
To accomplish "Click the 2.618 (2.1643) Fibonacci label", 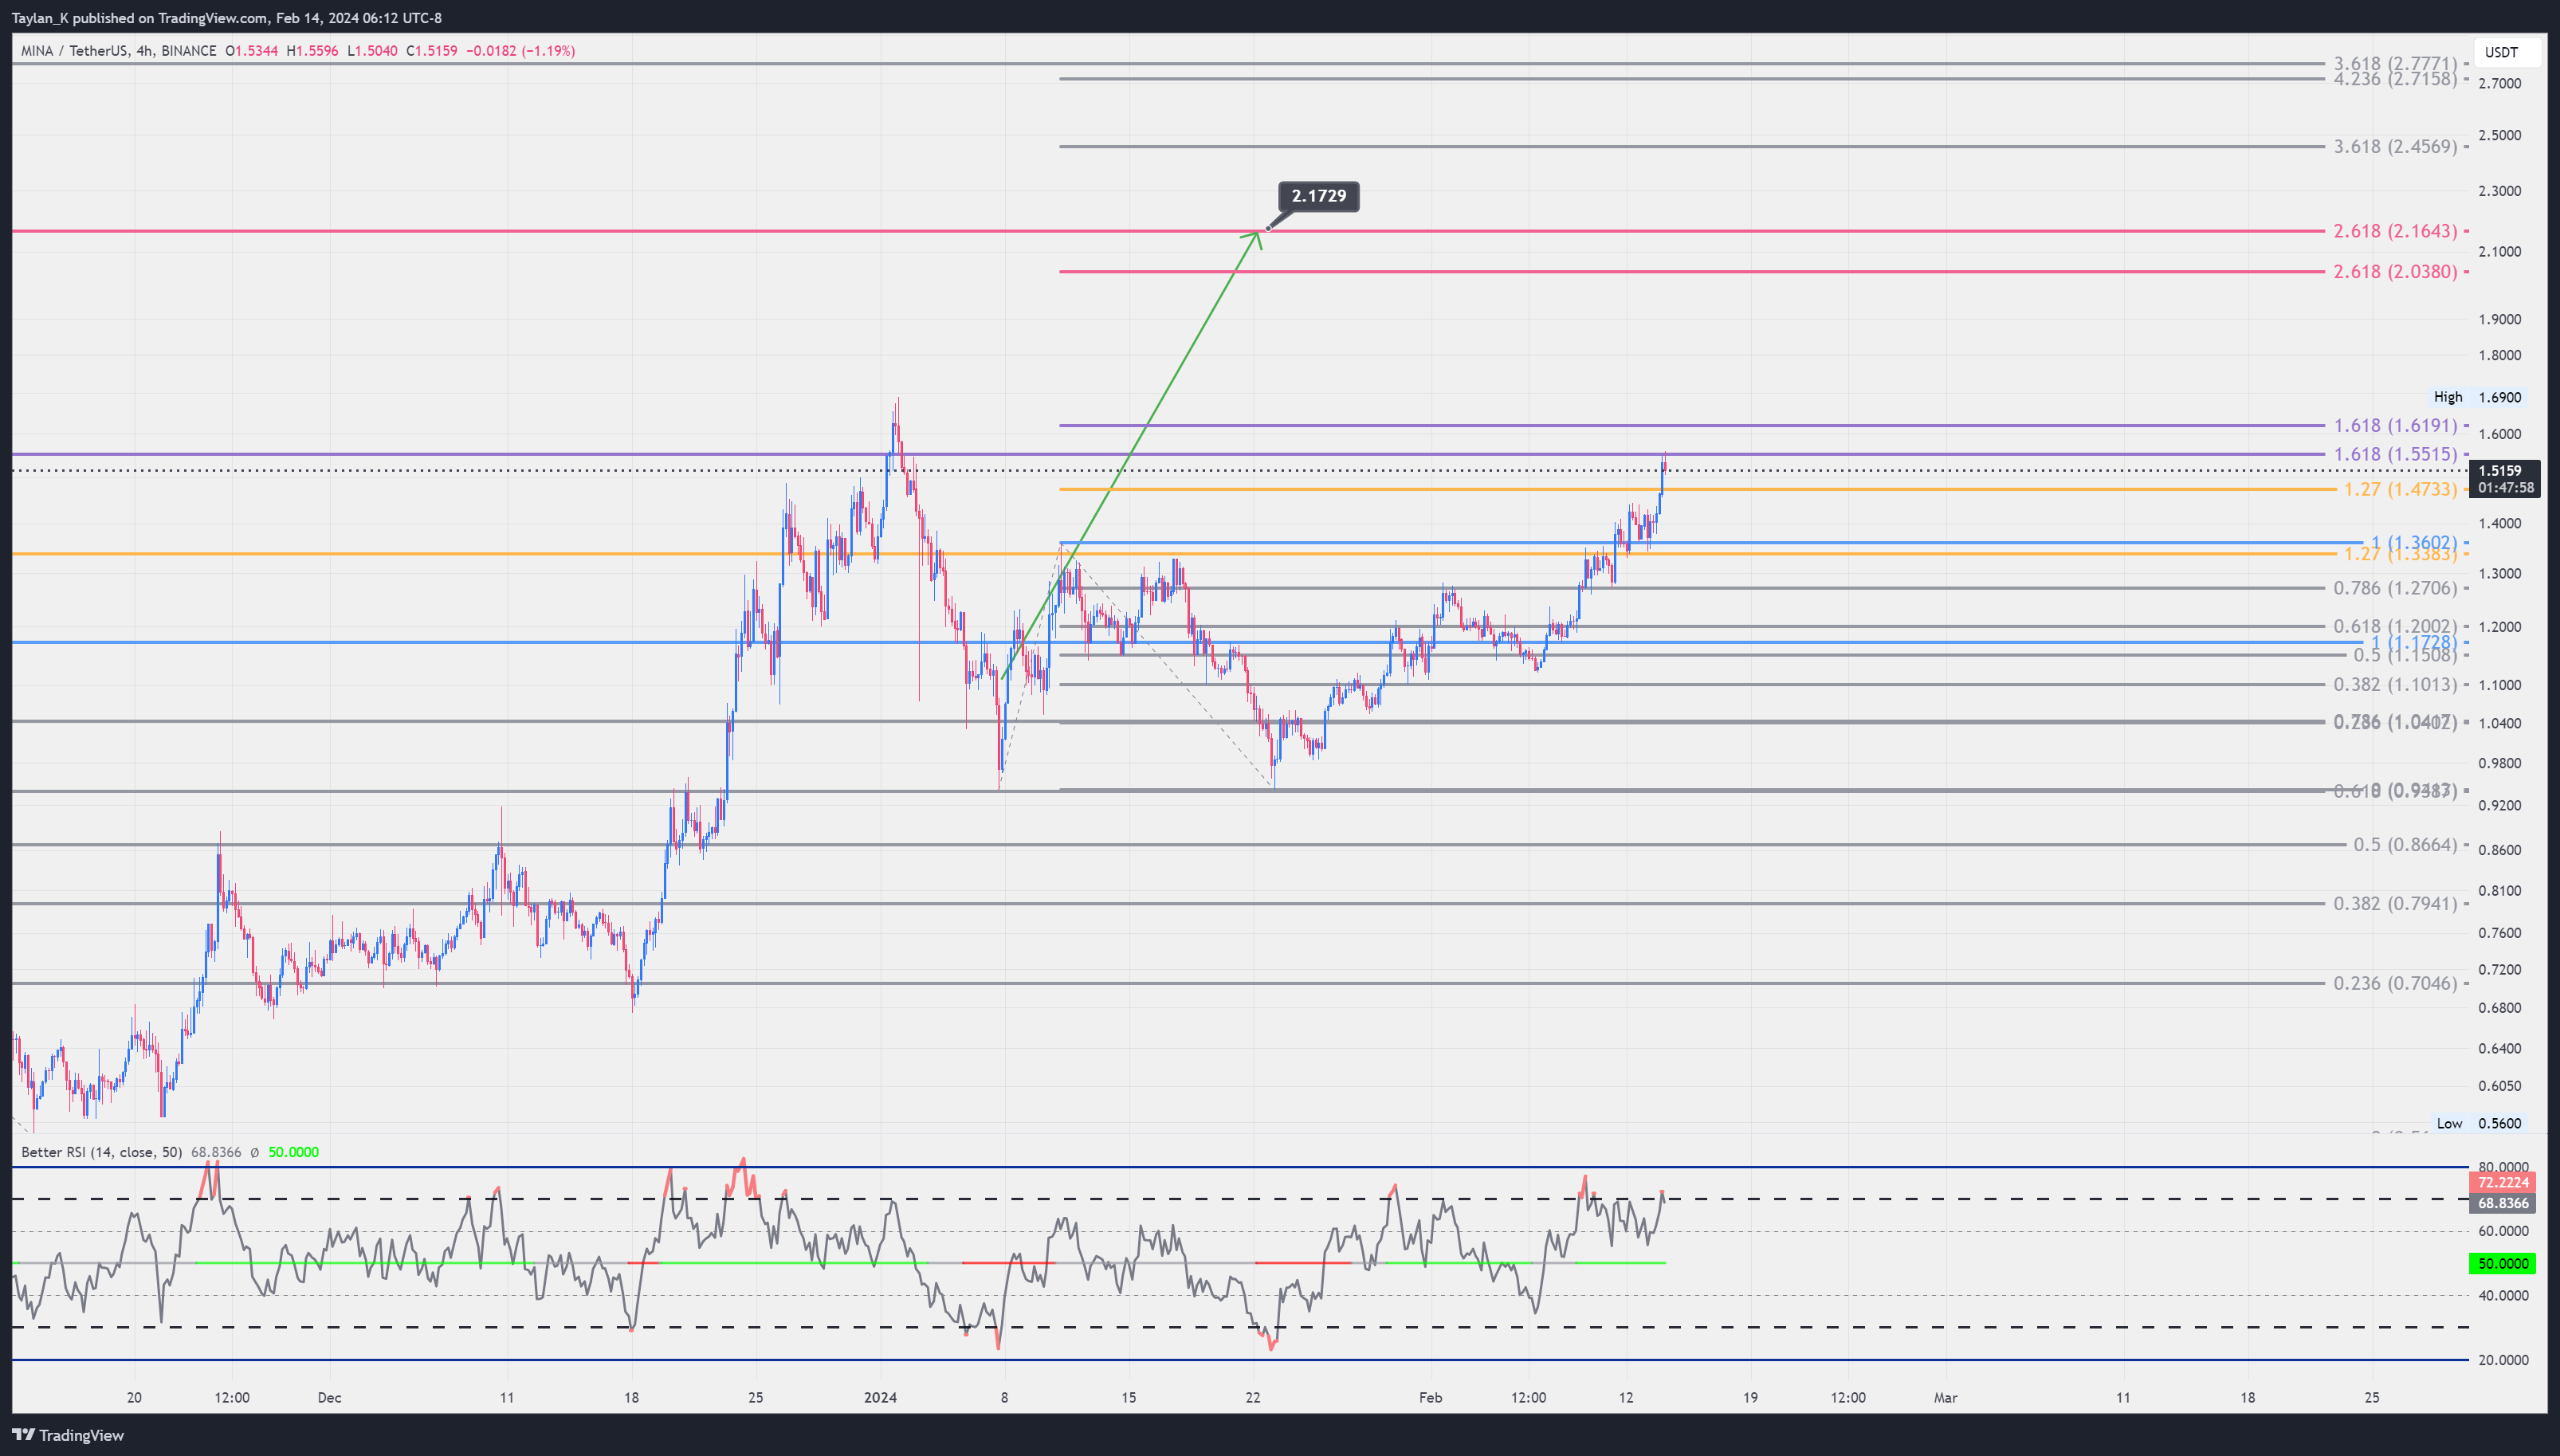I will pyautogui.click(x=2395, y=231).
